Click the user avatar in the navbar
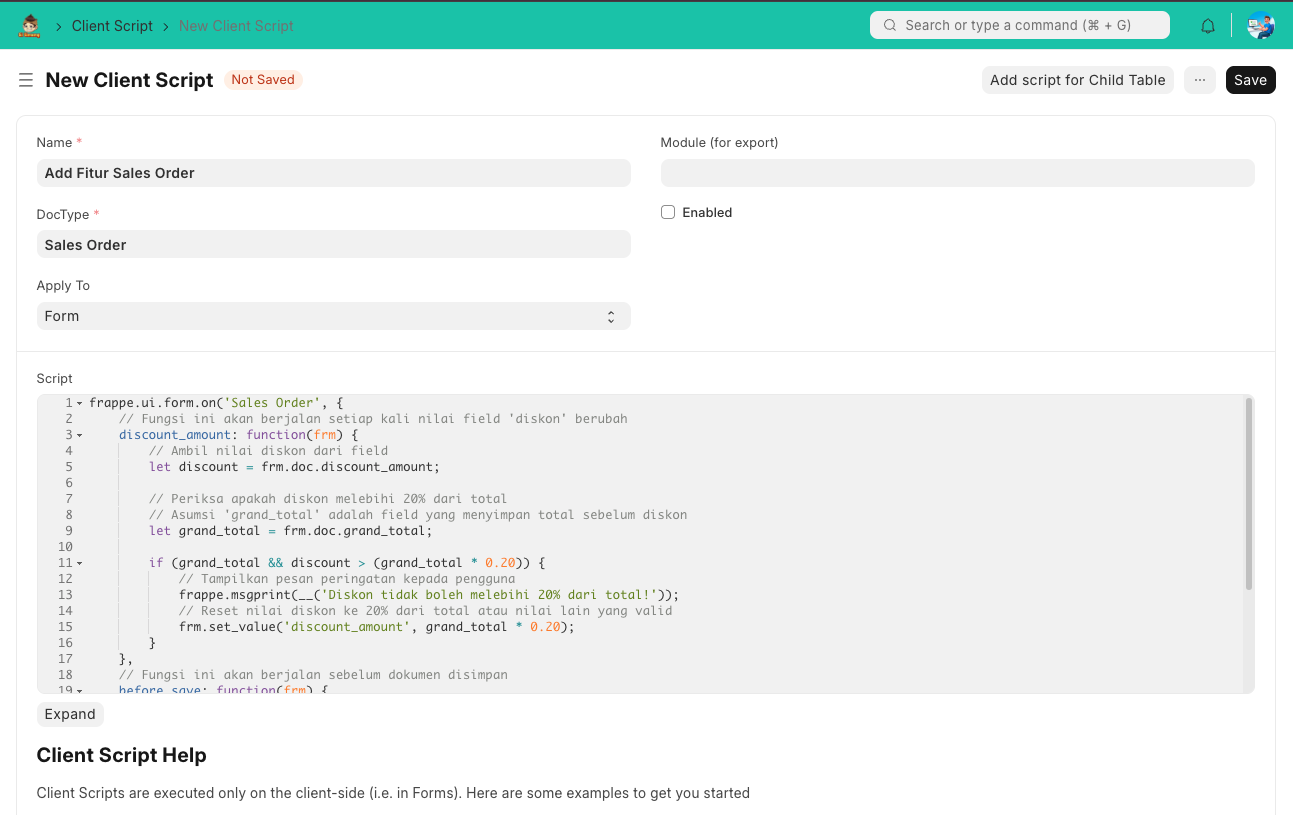This screenshot has width=1293, height=815. 1261,25
